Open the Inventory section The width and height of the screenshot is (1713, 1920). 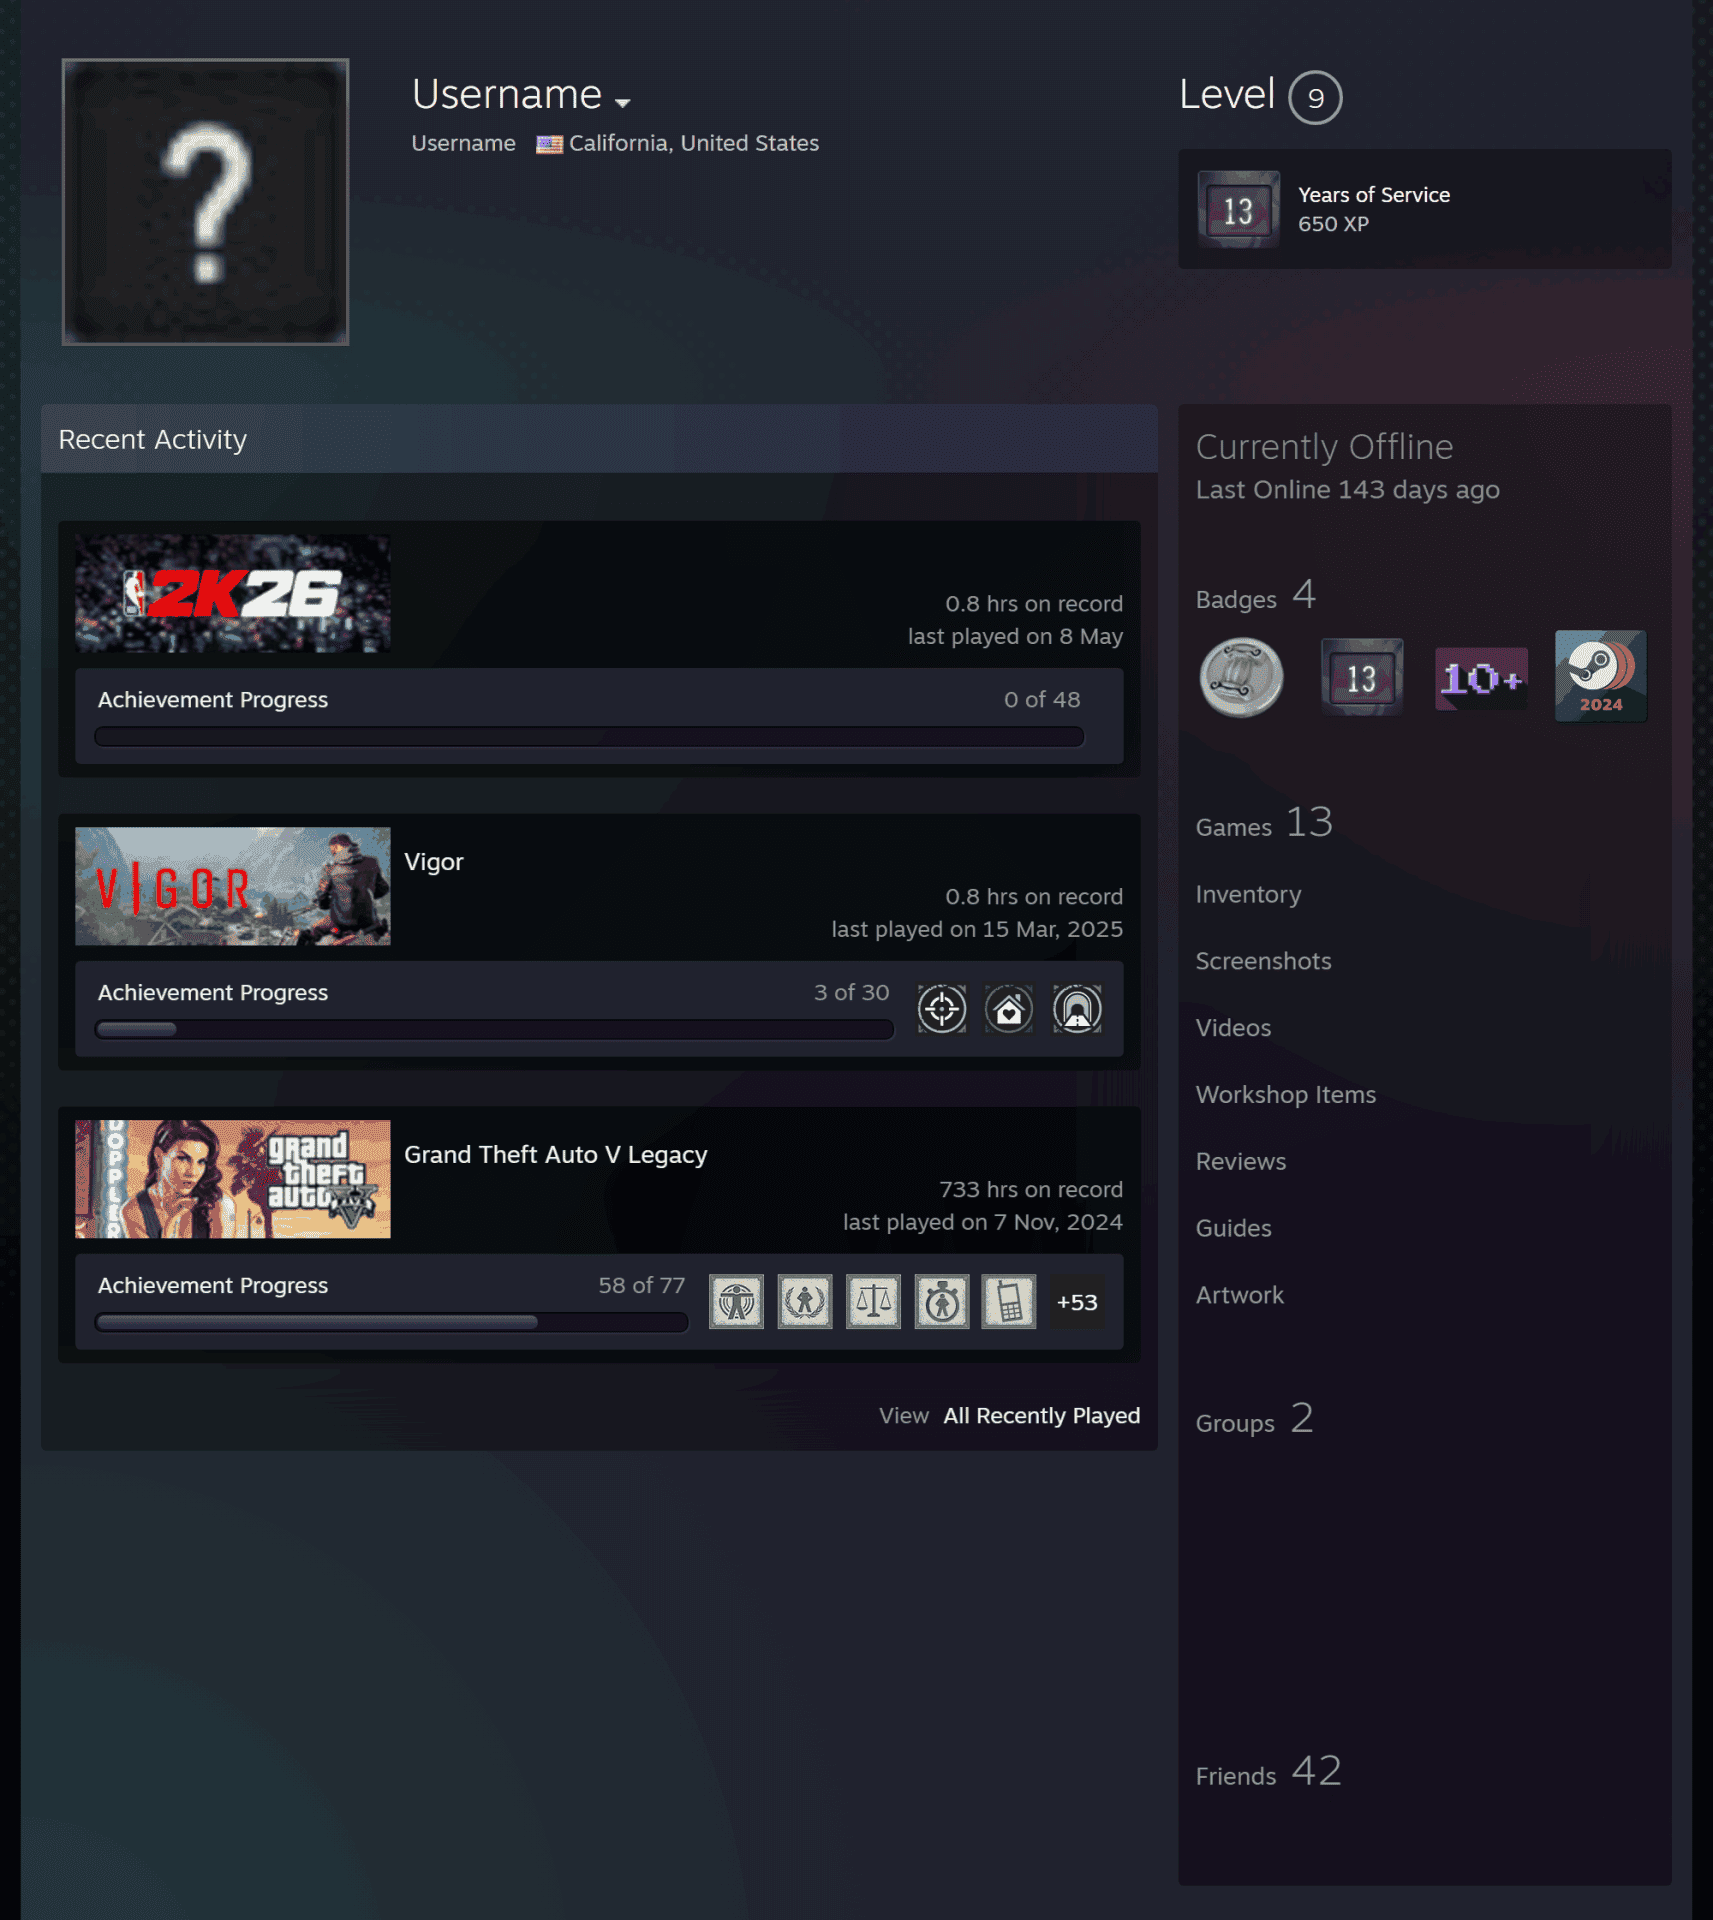[x=1248, y=895]
